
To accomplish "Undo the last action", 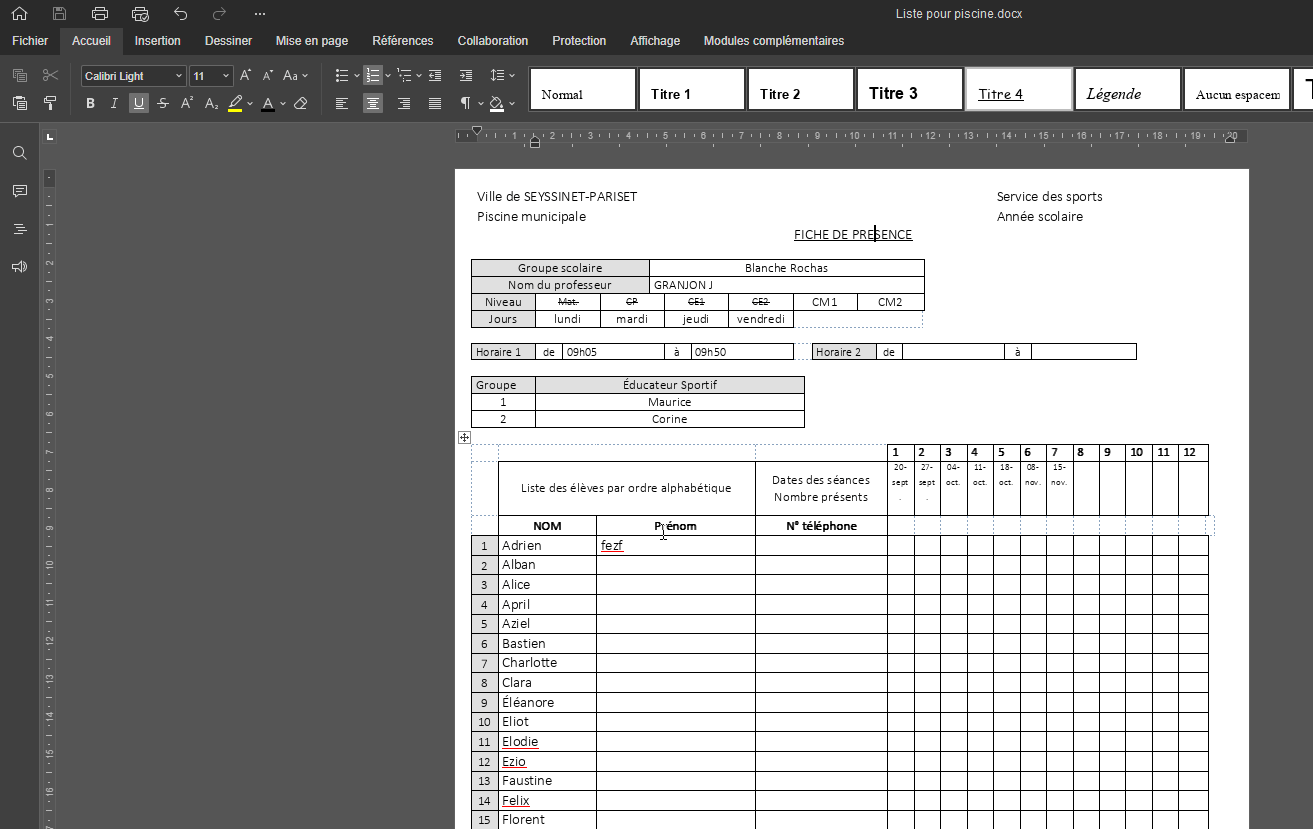I will 180,14.
